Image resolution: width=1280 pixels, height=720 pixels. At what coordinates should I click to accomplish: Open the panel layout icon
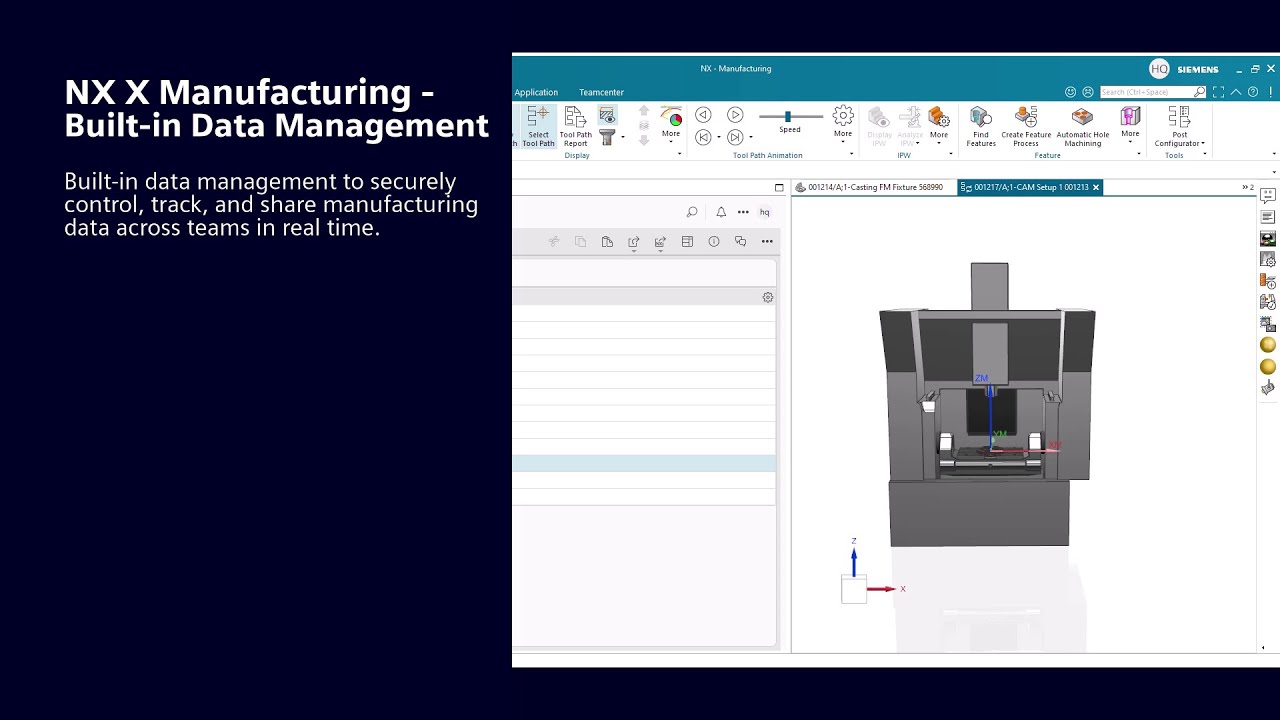tap(687, 242)
